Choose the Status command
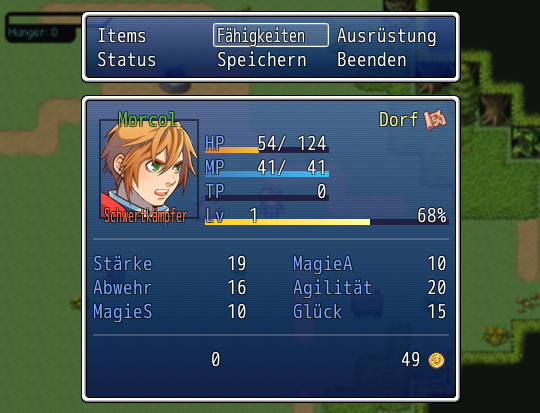 tap(127, 60)
